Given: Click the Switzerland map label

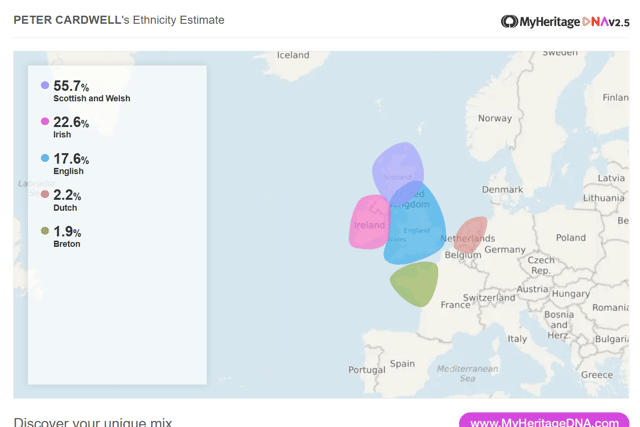Looking at the screenshot, I should 489,298.
